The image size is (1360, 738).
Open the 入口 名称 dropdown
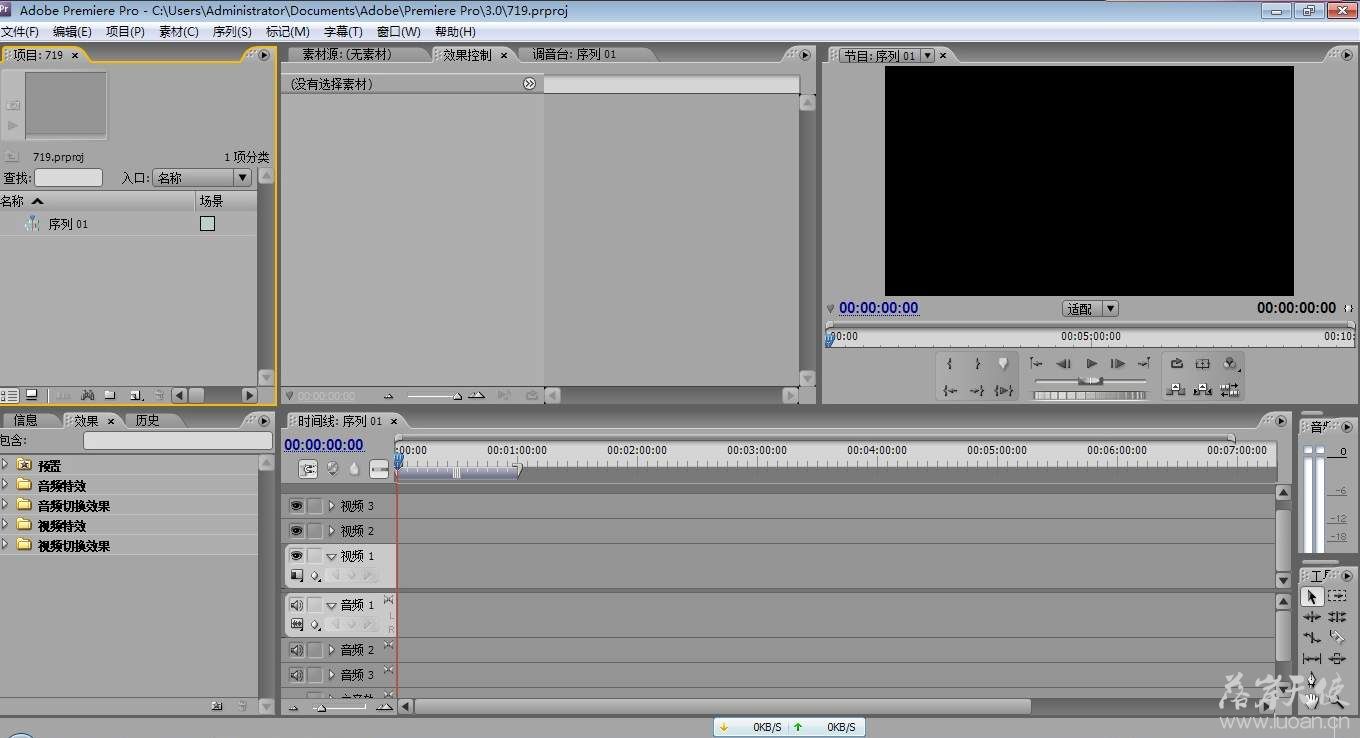point(202,178)
